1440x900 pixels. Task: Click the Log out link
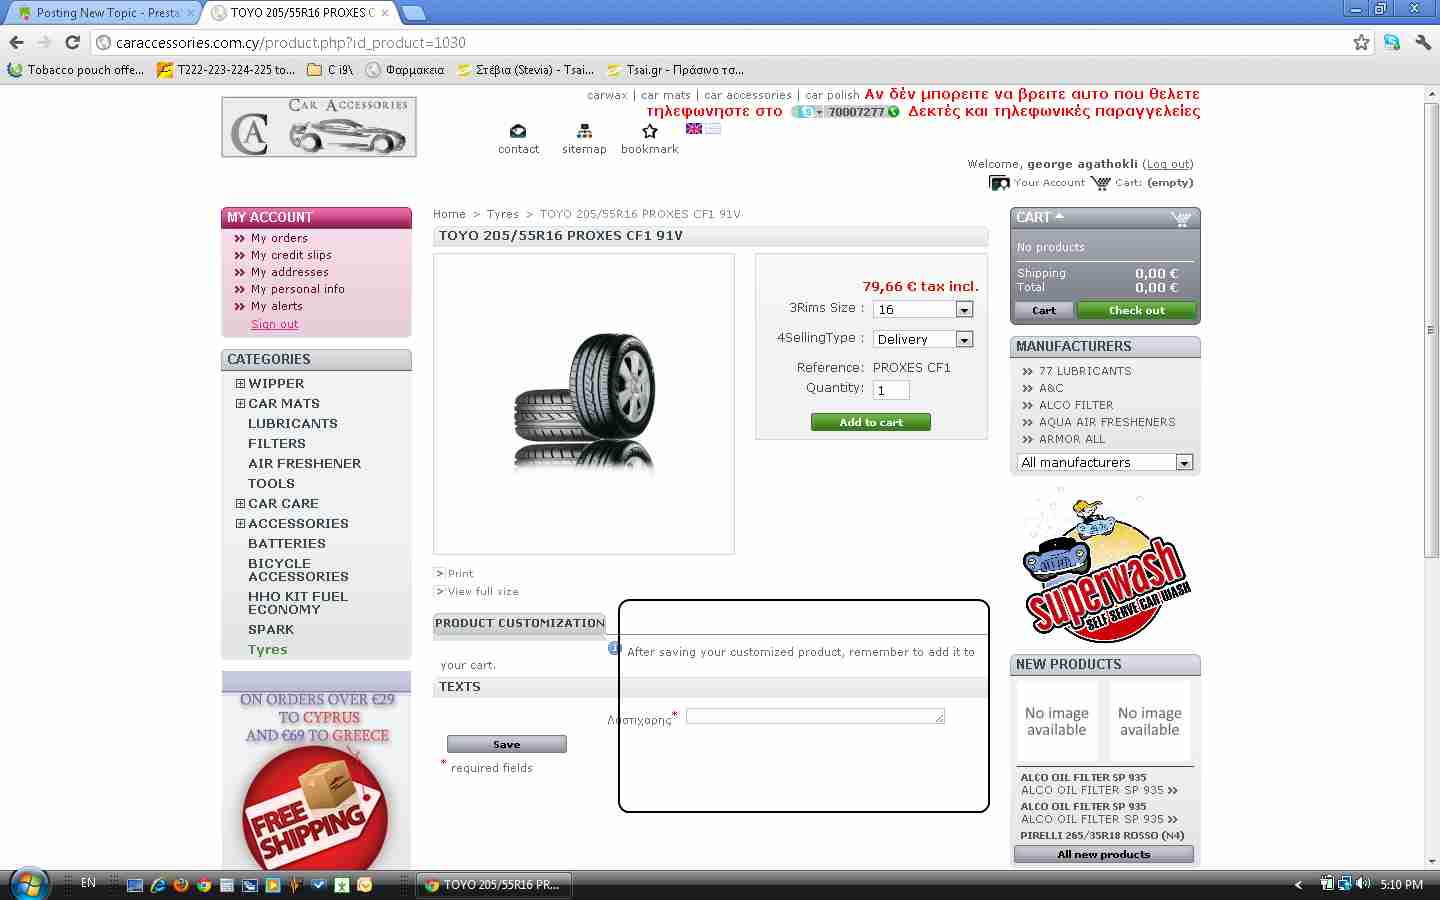tap(1168, 164)
